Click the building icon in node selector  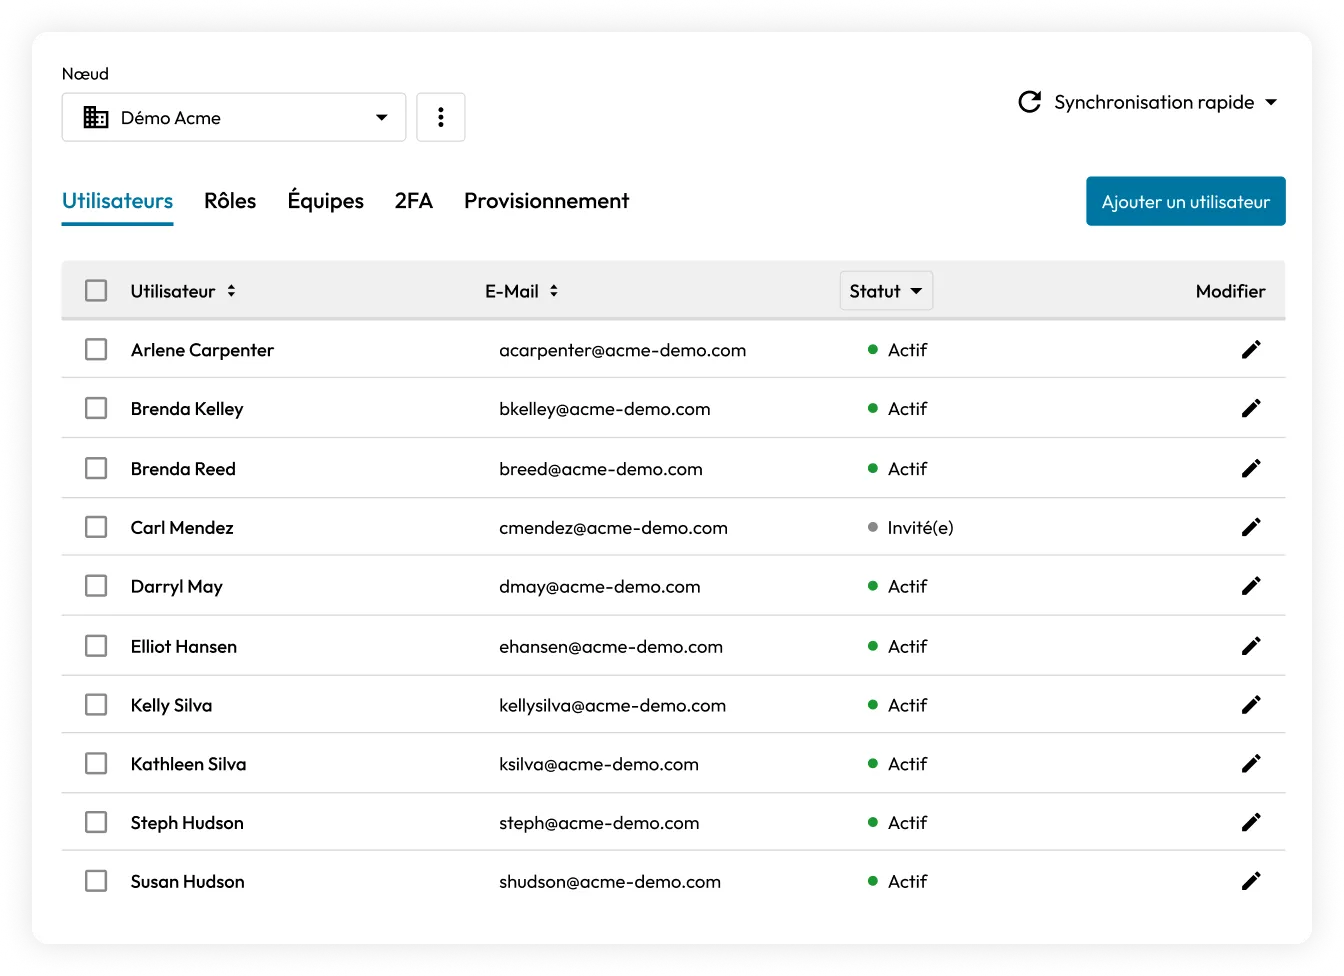pyautogui.click(x=96, y=117)
